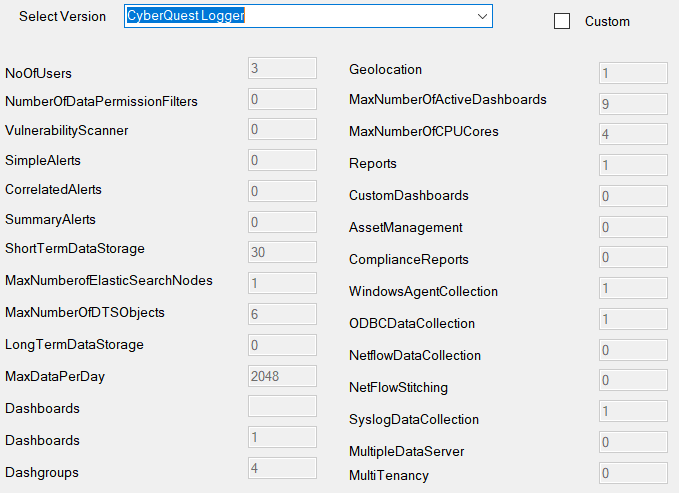The width and height of the screenshot is (679, 493).
Task: Click the 'MultiTenancy' label
Action: click(389, 475)
